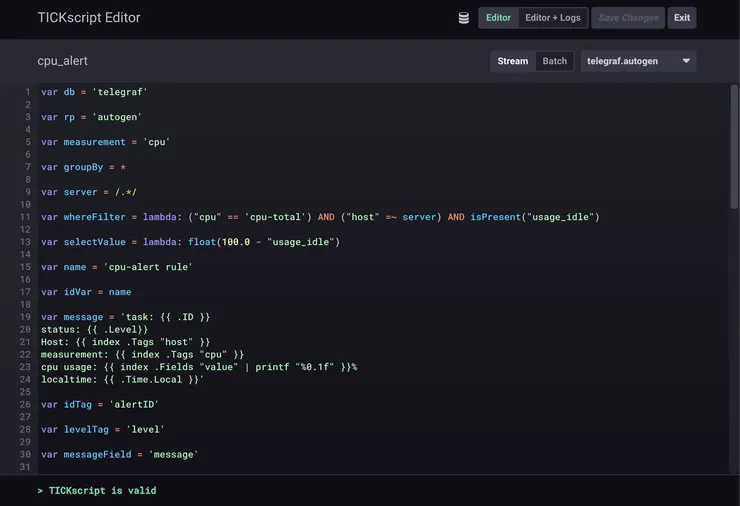Click line number 30 in the gutter
The height and width of the screenshot is (506, 740).
tap(25, 454)
